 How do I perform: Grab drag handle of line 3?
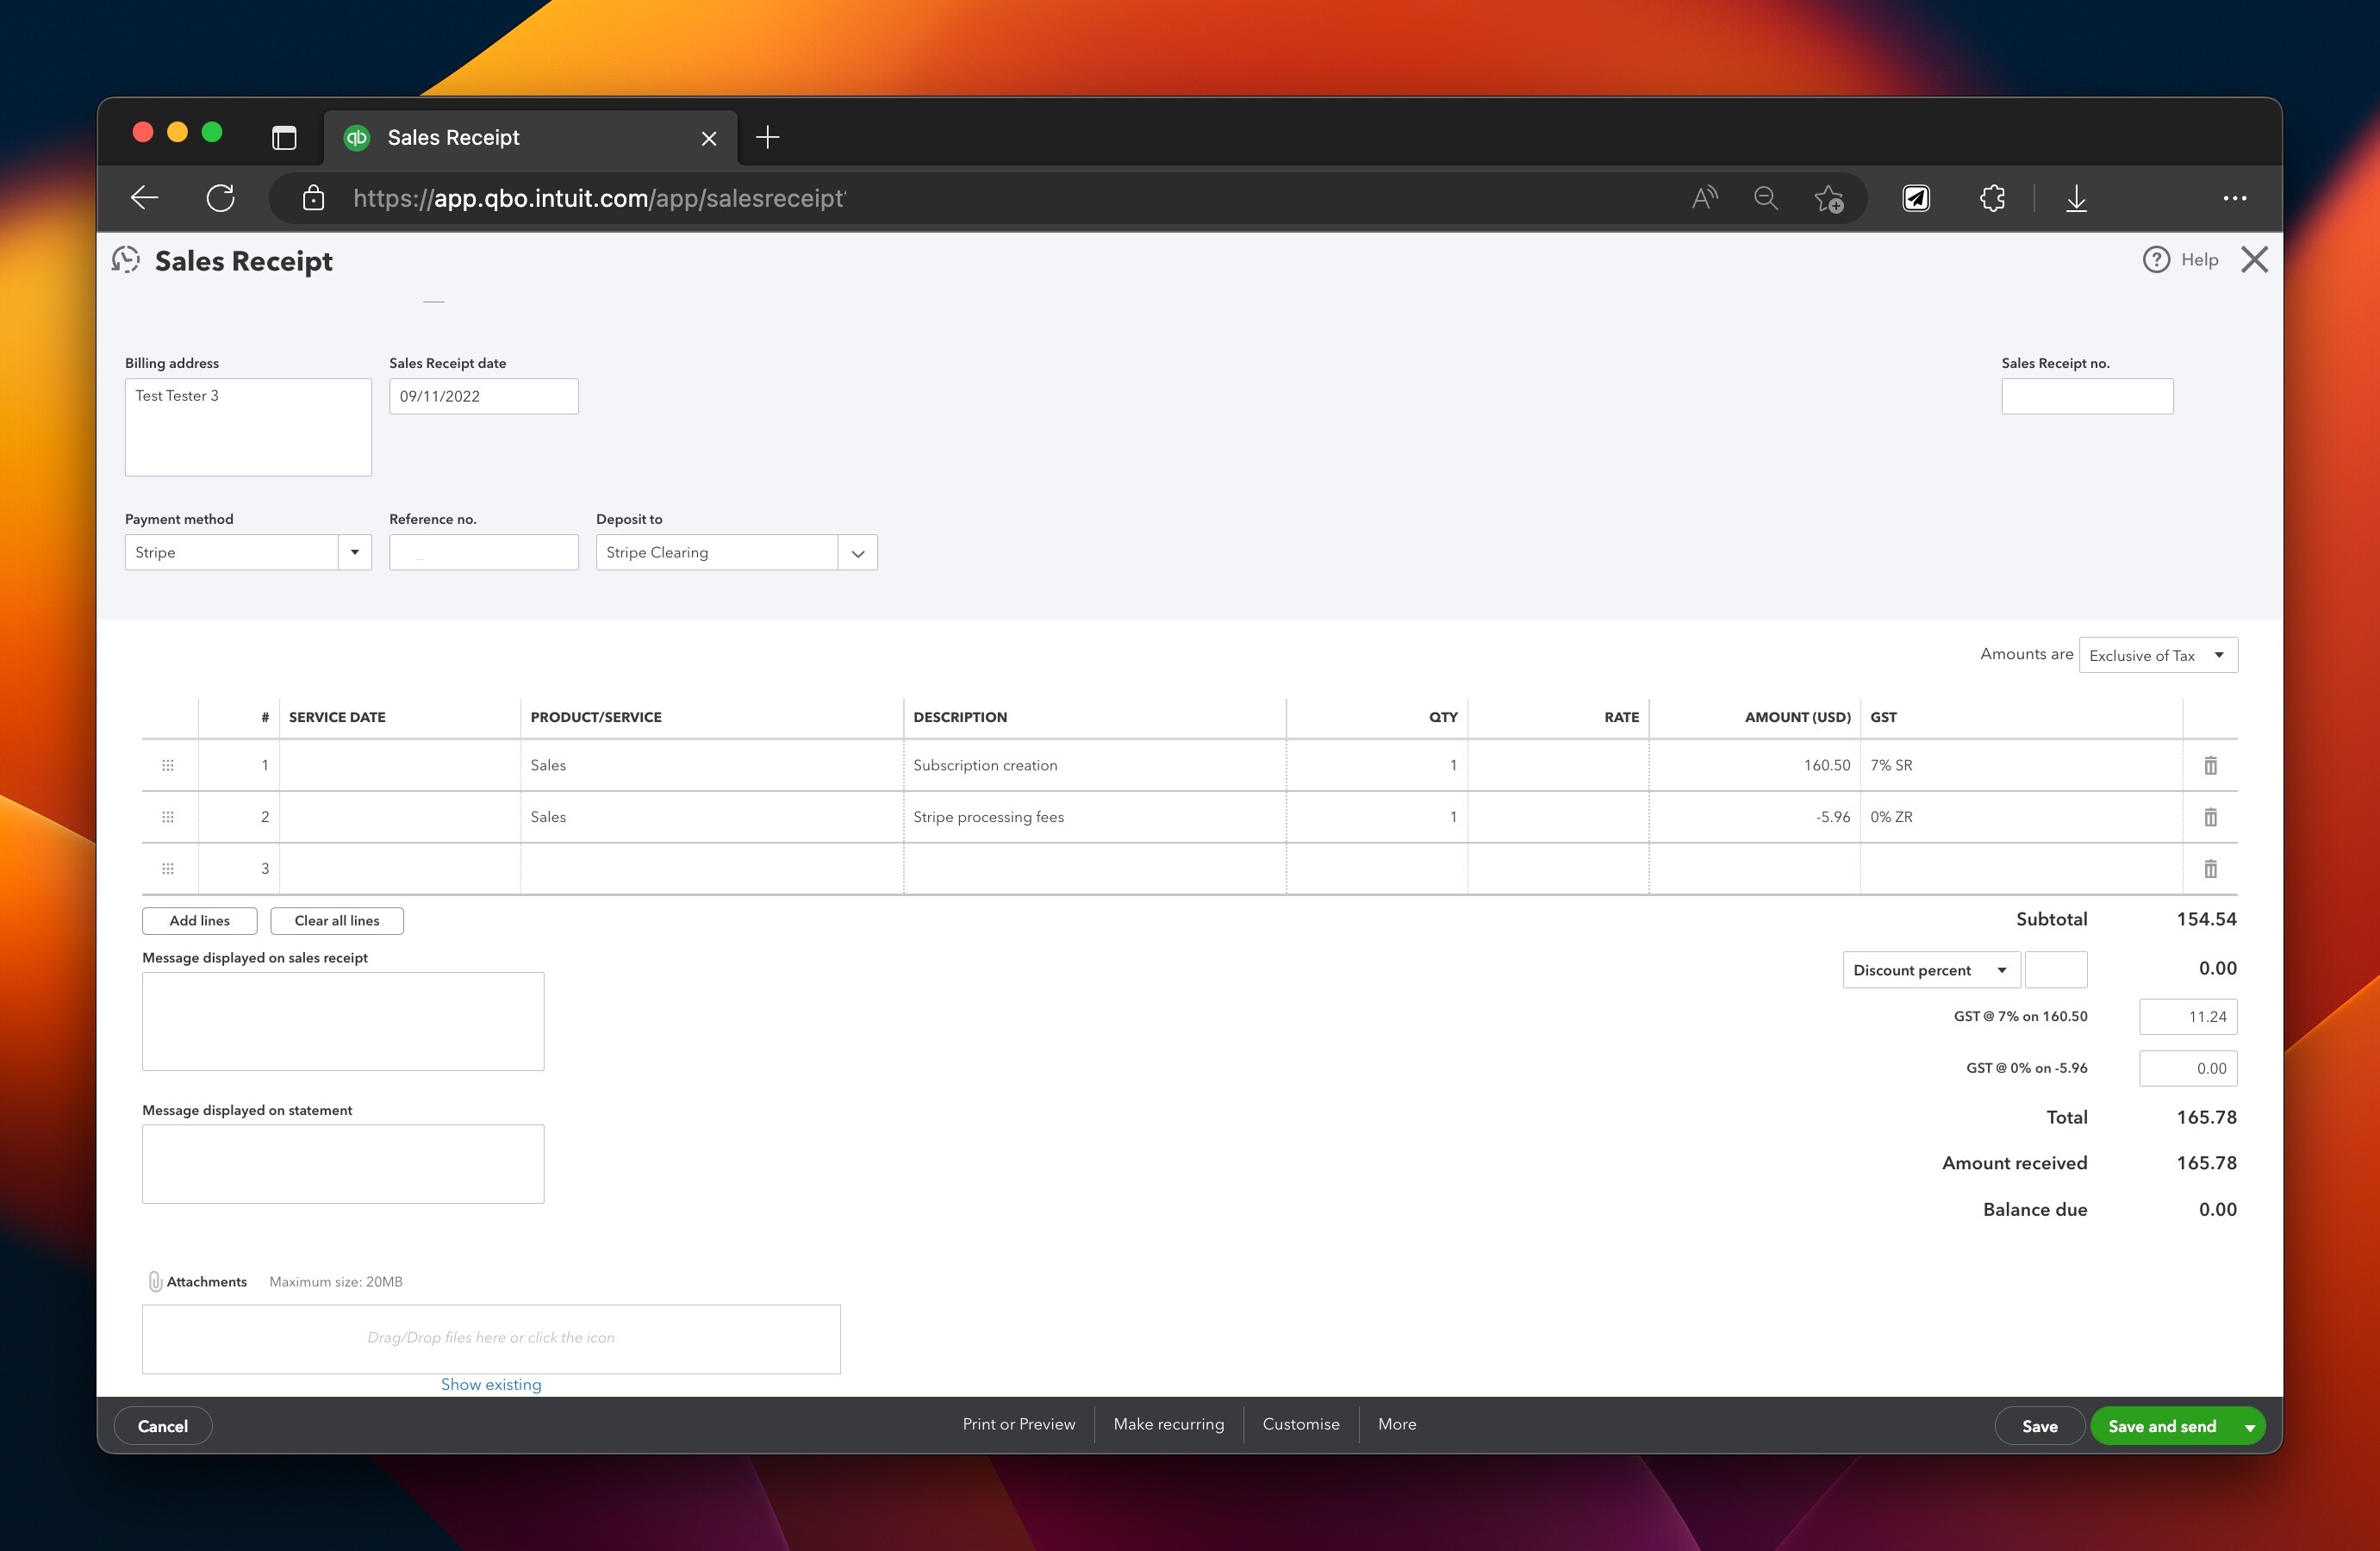[168, 869]
